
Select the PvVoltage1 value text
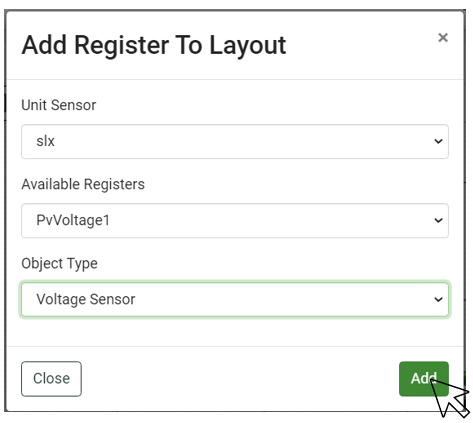(73, 220)
